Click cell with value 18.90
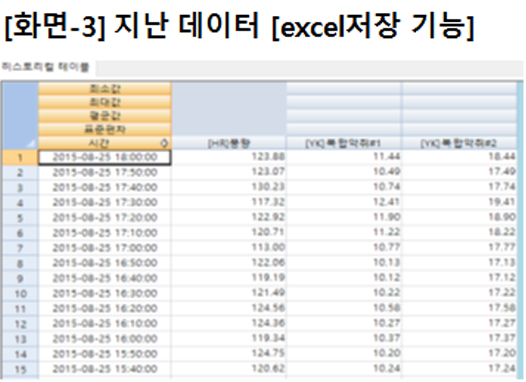This screenshot has height=382, width=526. tap(459, 217)
